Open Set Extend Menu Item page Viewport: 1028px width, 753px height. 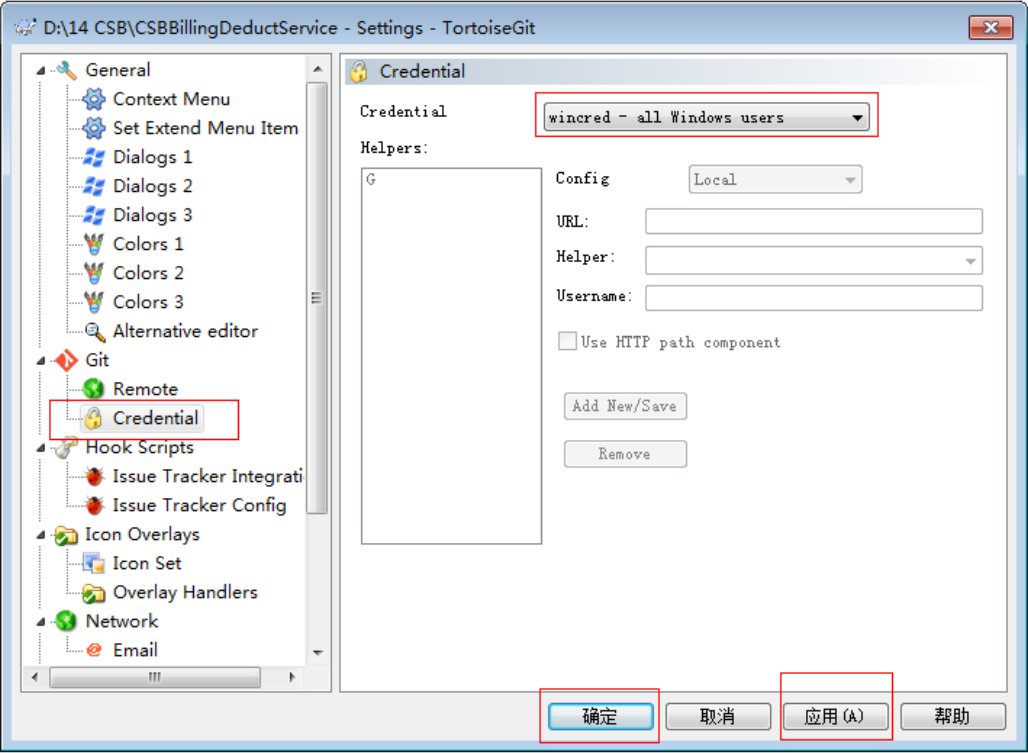pos(205,128)
